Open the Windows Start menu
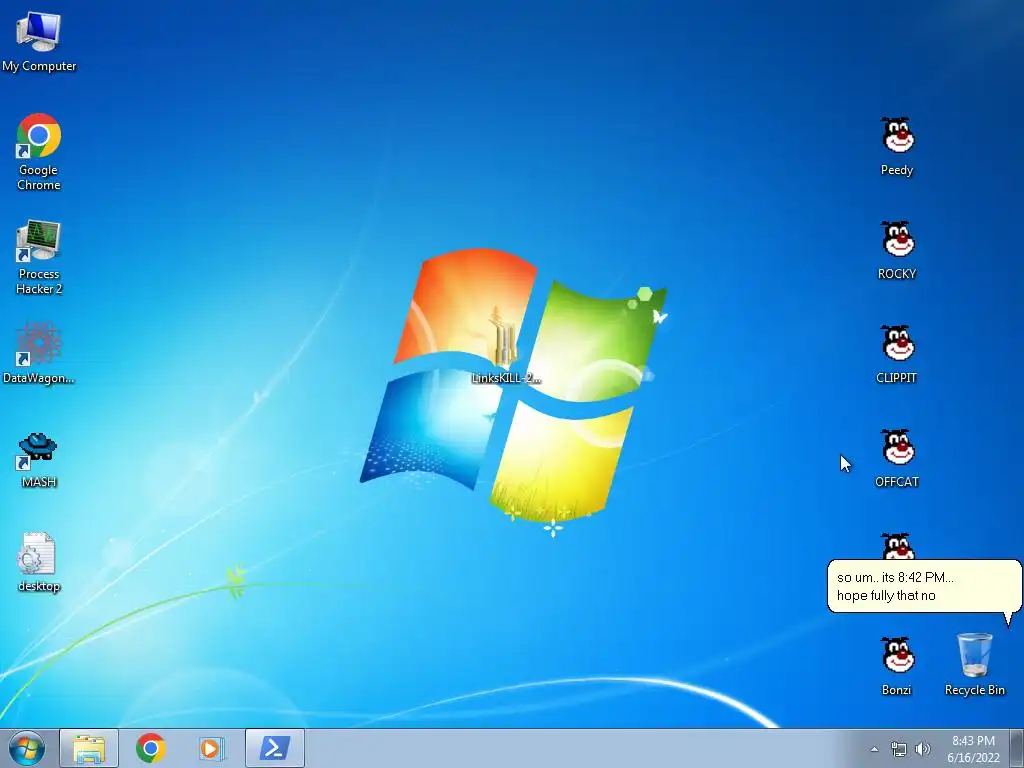This screenshot has width=1024, height=768. click(x=27, y=748)
